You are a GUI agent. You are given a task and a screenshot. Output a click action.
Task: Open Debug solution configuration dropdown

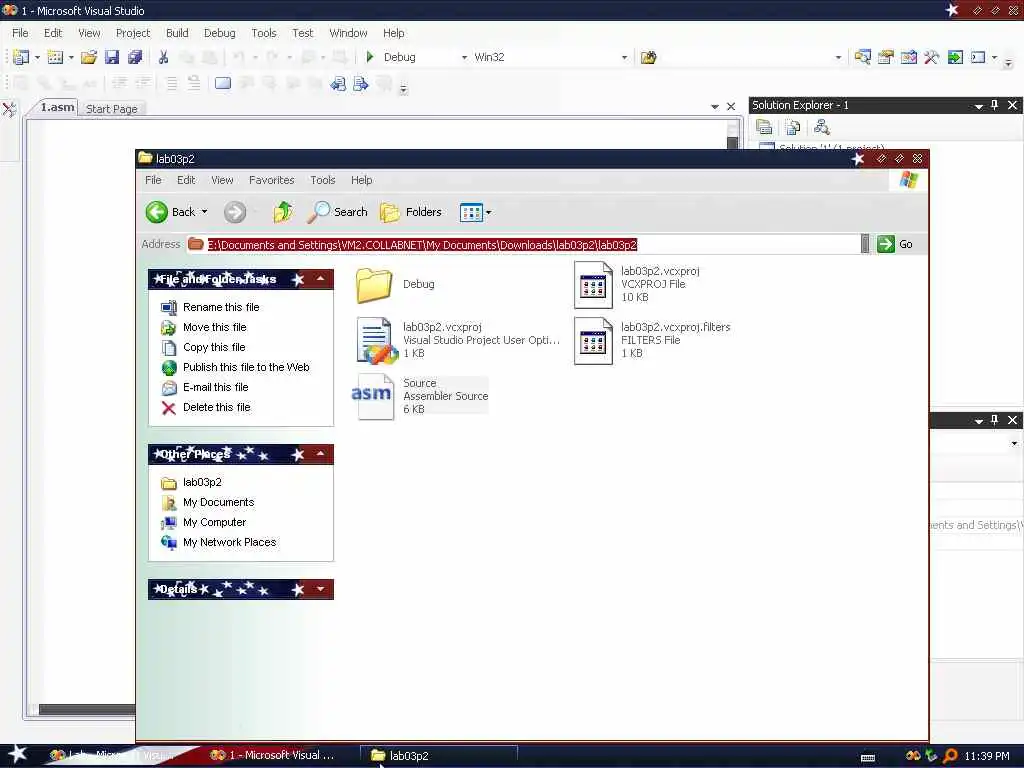point(464,57)
